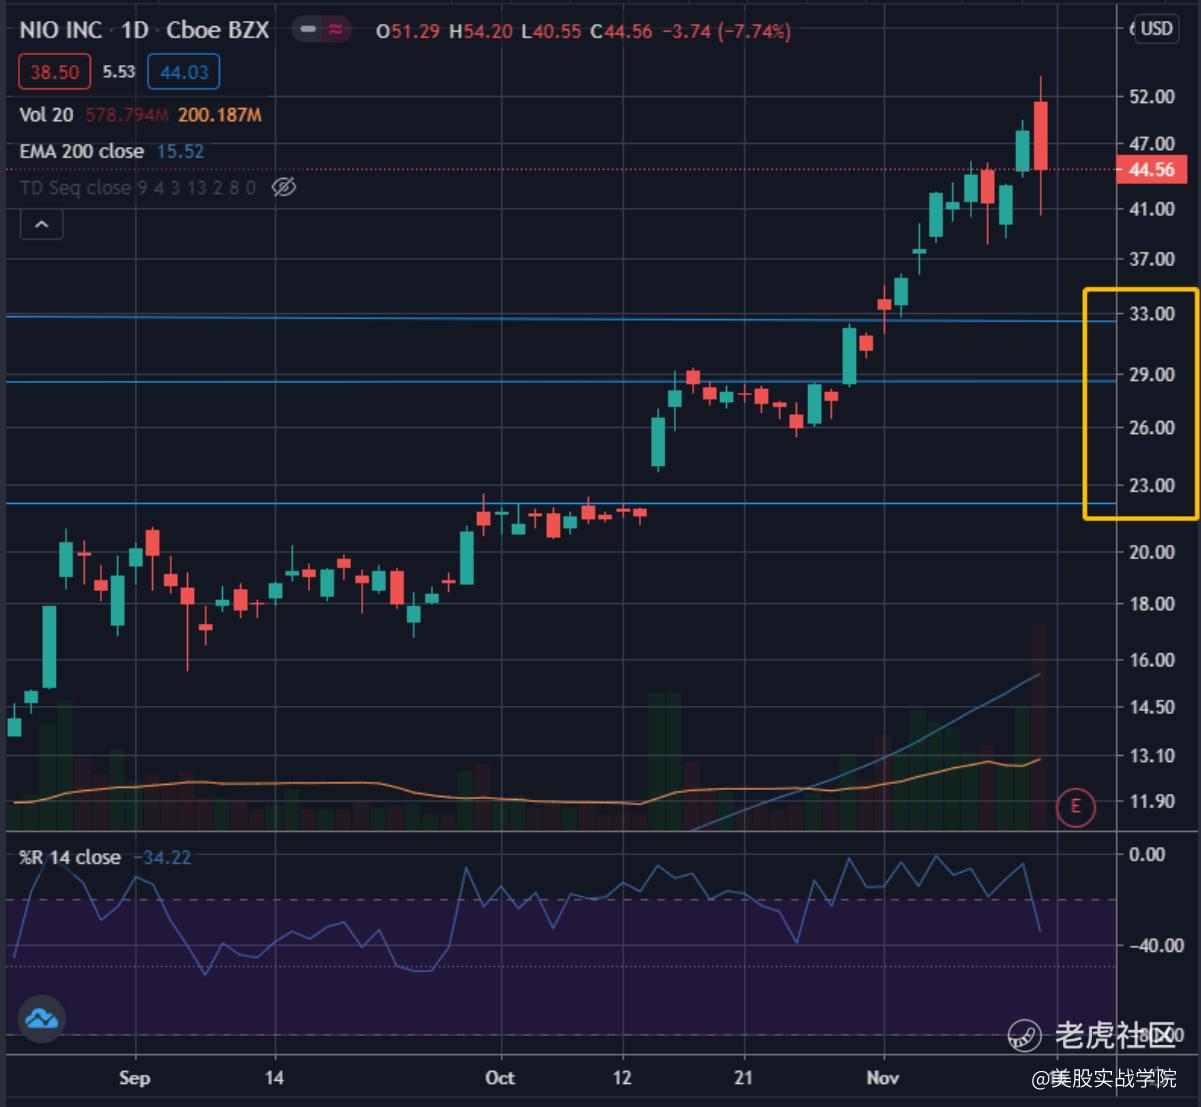Screen dimensions: 1201x1107
Task: Open the USD currency selector
Action: click(1157, 29)
